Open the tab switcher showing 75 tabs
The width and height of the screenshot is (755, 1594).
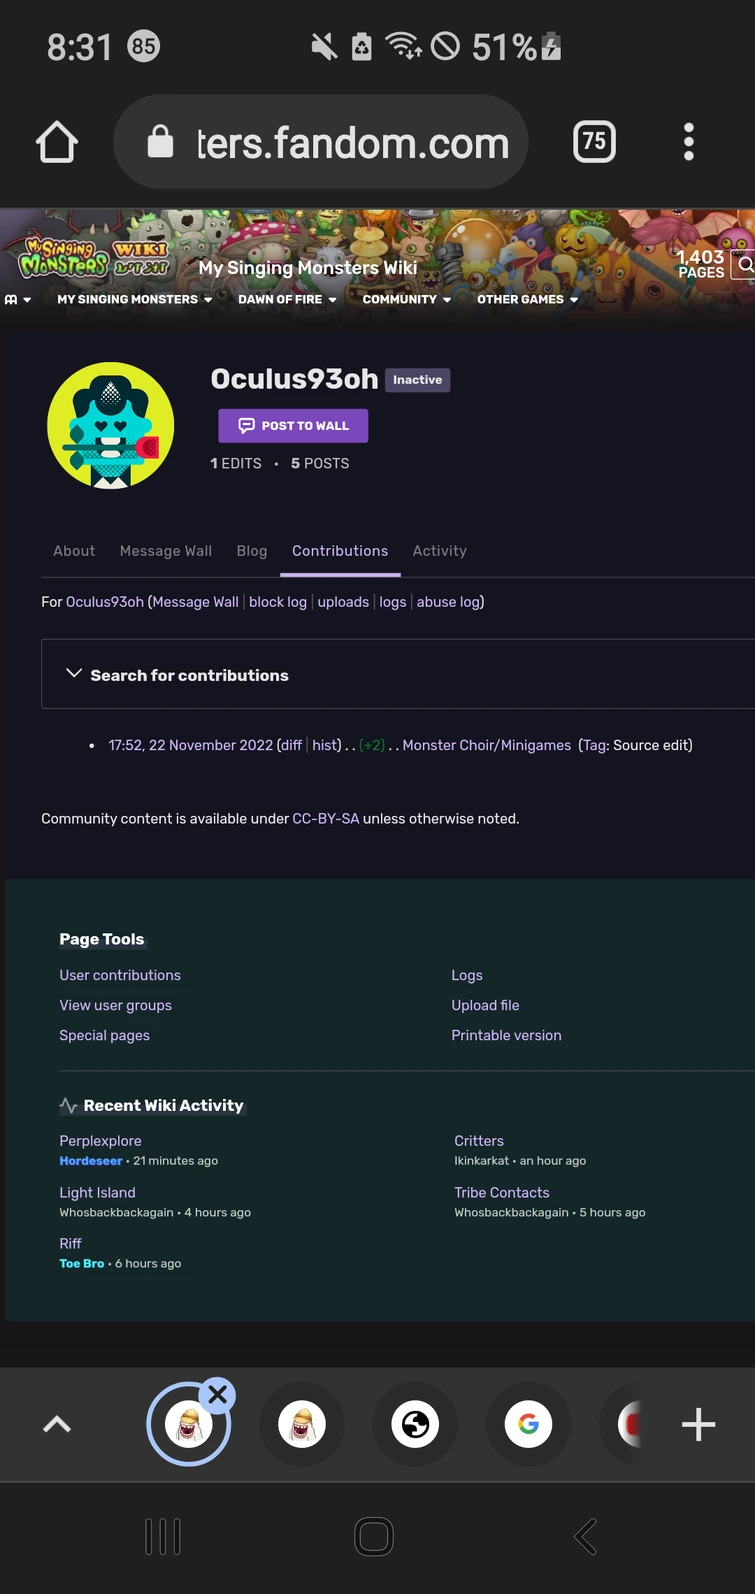(x=594, y=142)
